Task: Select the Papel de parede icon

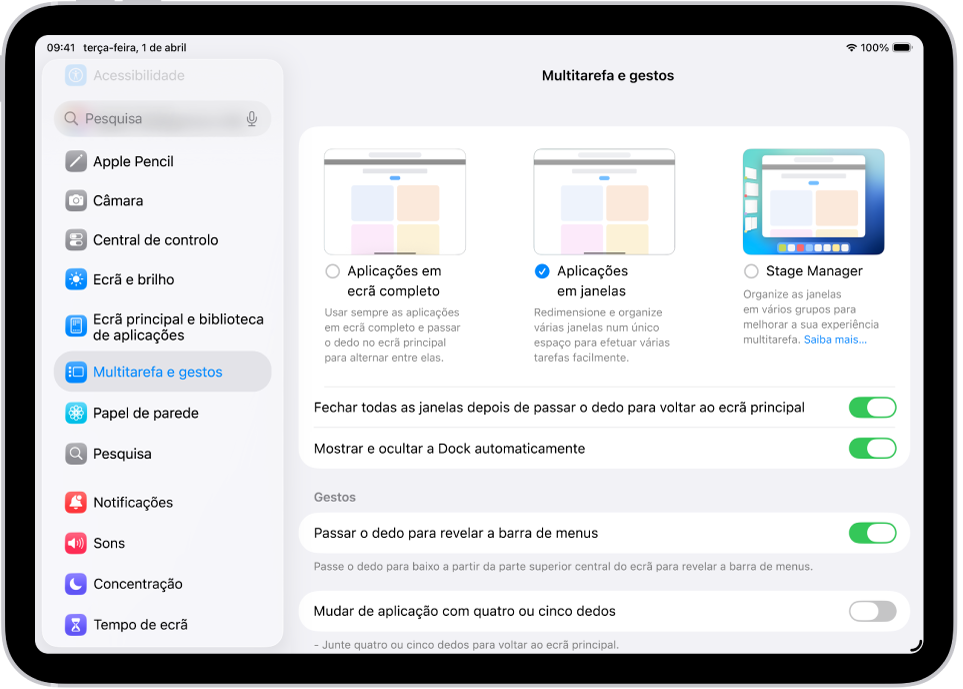Action: (76, 413)
